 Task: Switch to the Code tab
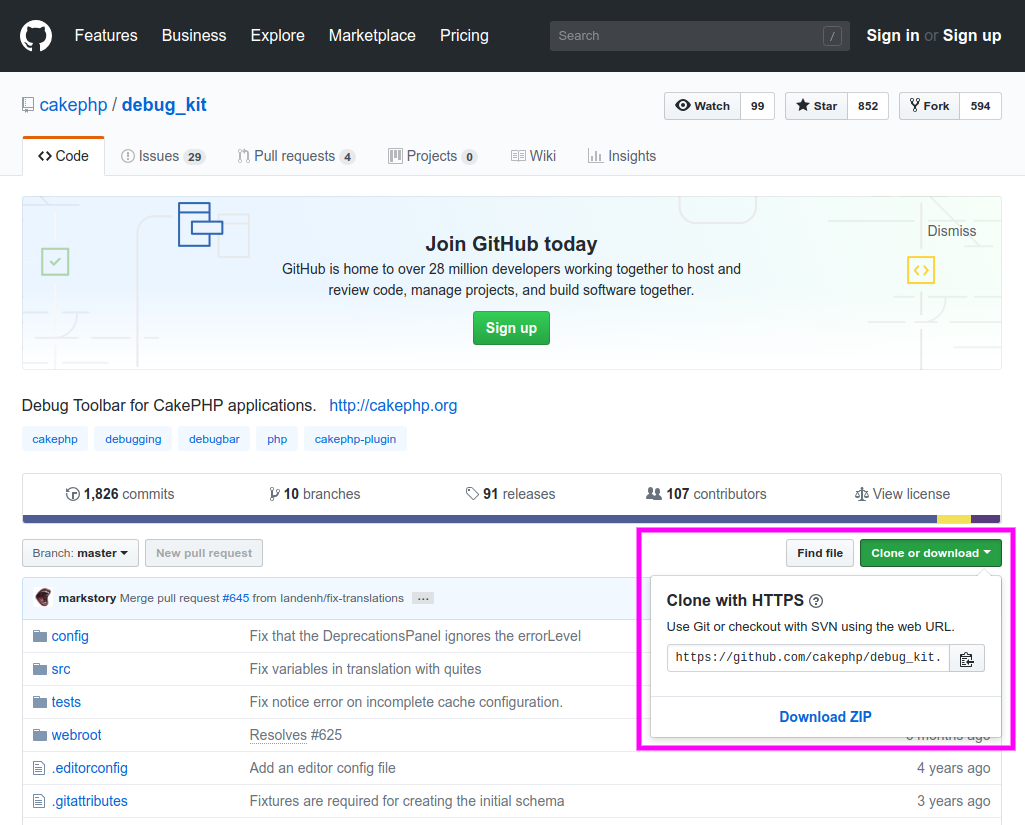(x=63, y=156)
